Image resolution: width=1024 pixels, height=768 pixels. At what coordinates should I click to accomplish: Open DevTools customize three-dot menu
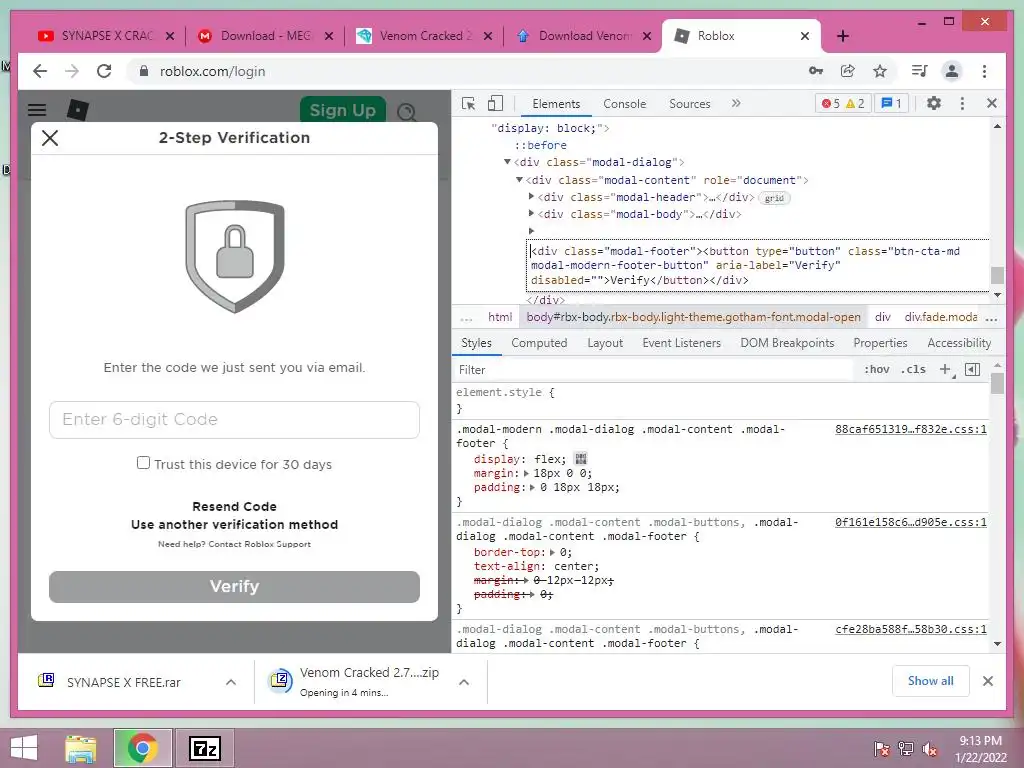962,103
